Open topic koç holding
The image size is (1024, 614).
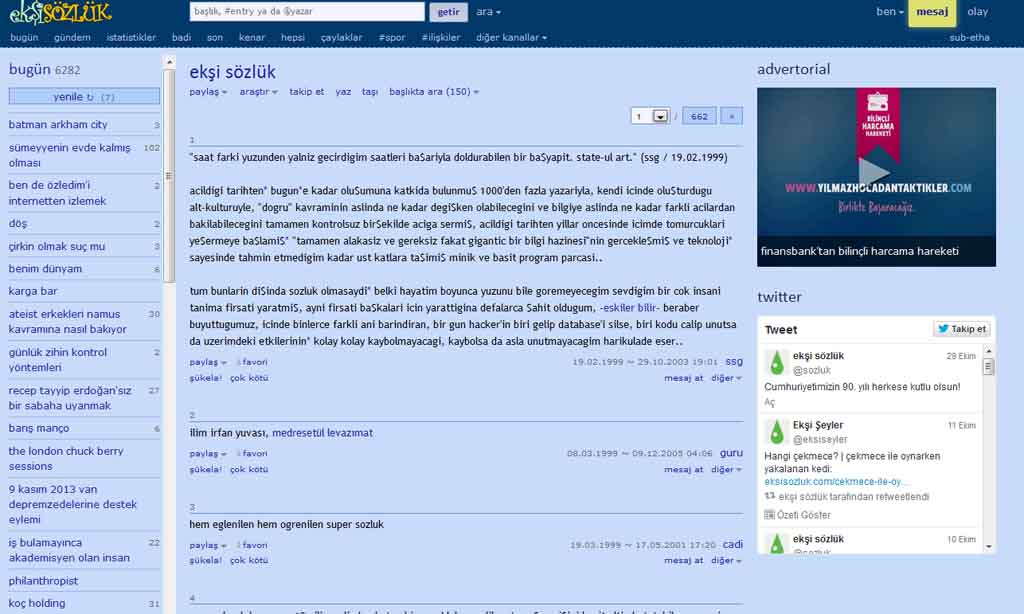[37, 603]
